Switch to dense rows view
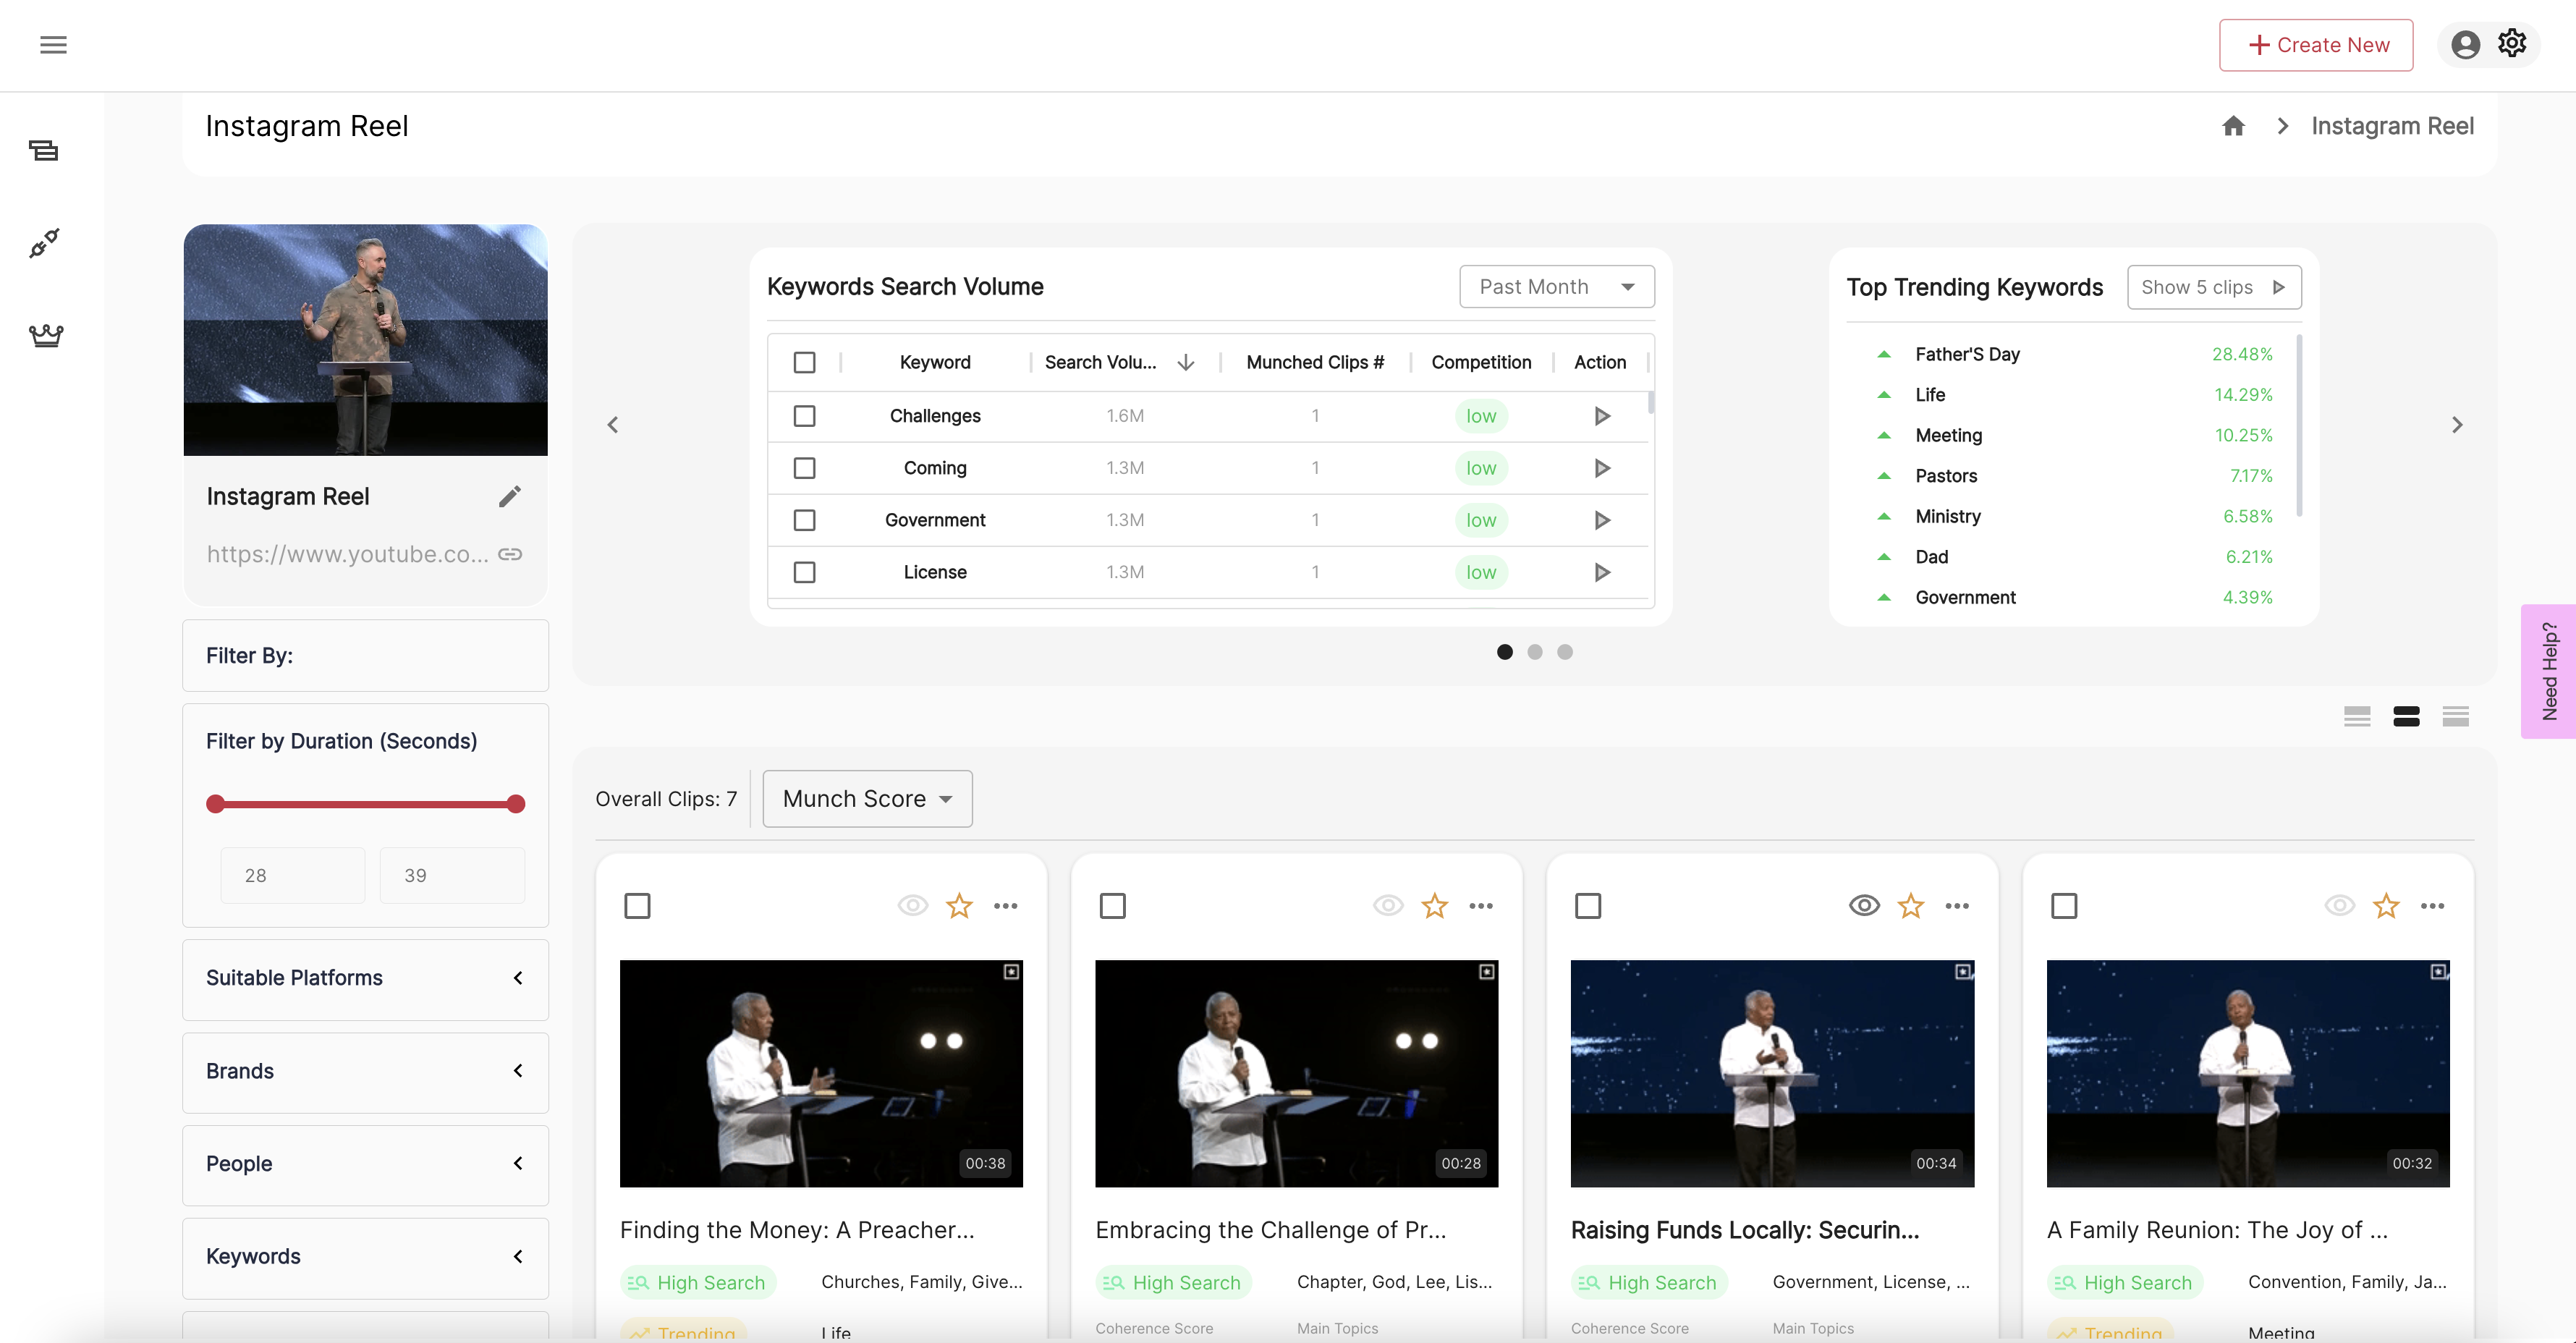Image resolution: width=2576 pixels, height=1343 pixels. click(2455, 716)
